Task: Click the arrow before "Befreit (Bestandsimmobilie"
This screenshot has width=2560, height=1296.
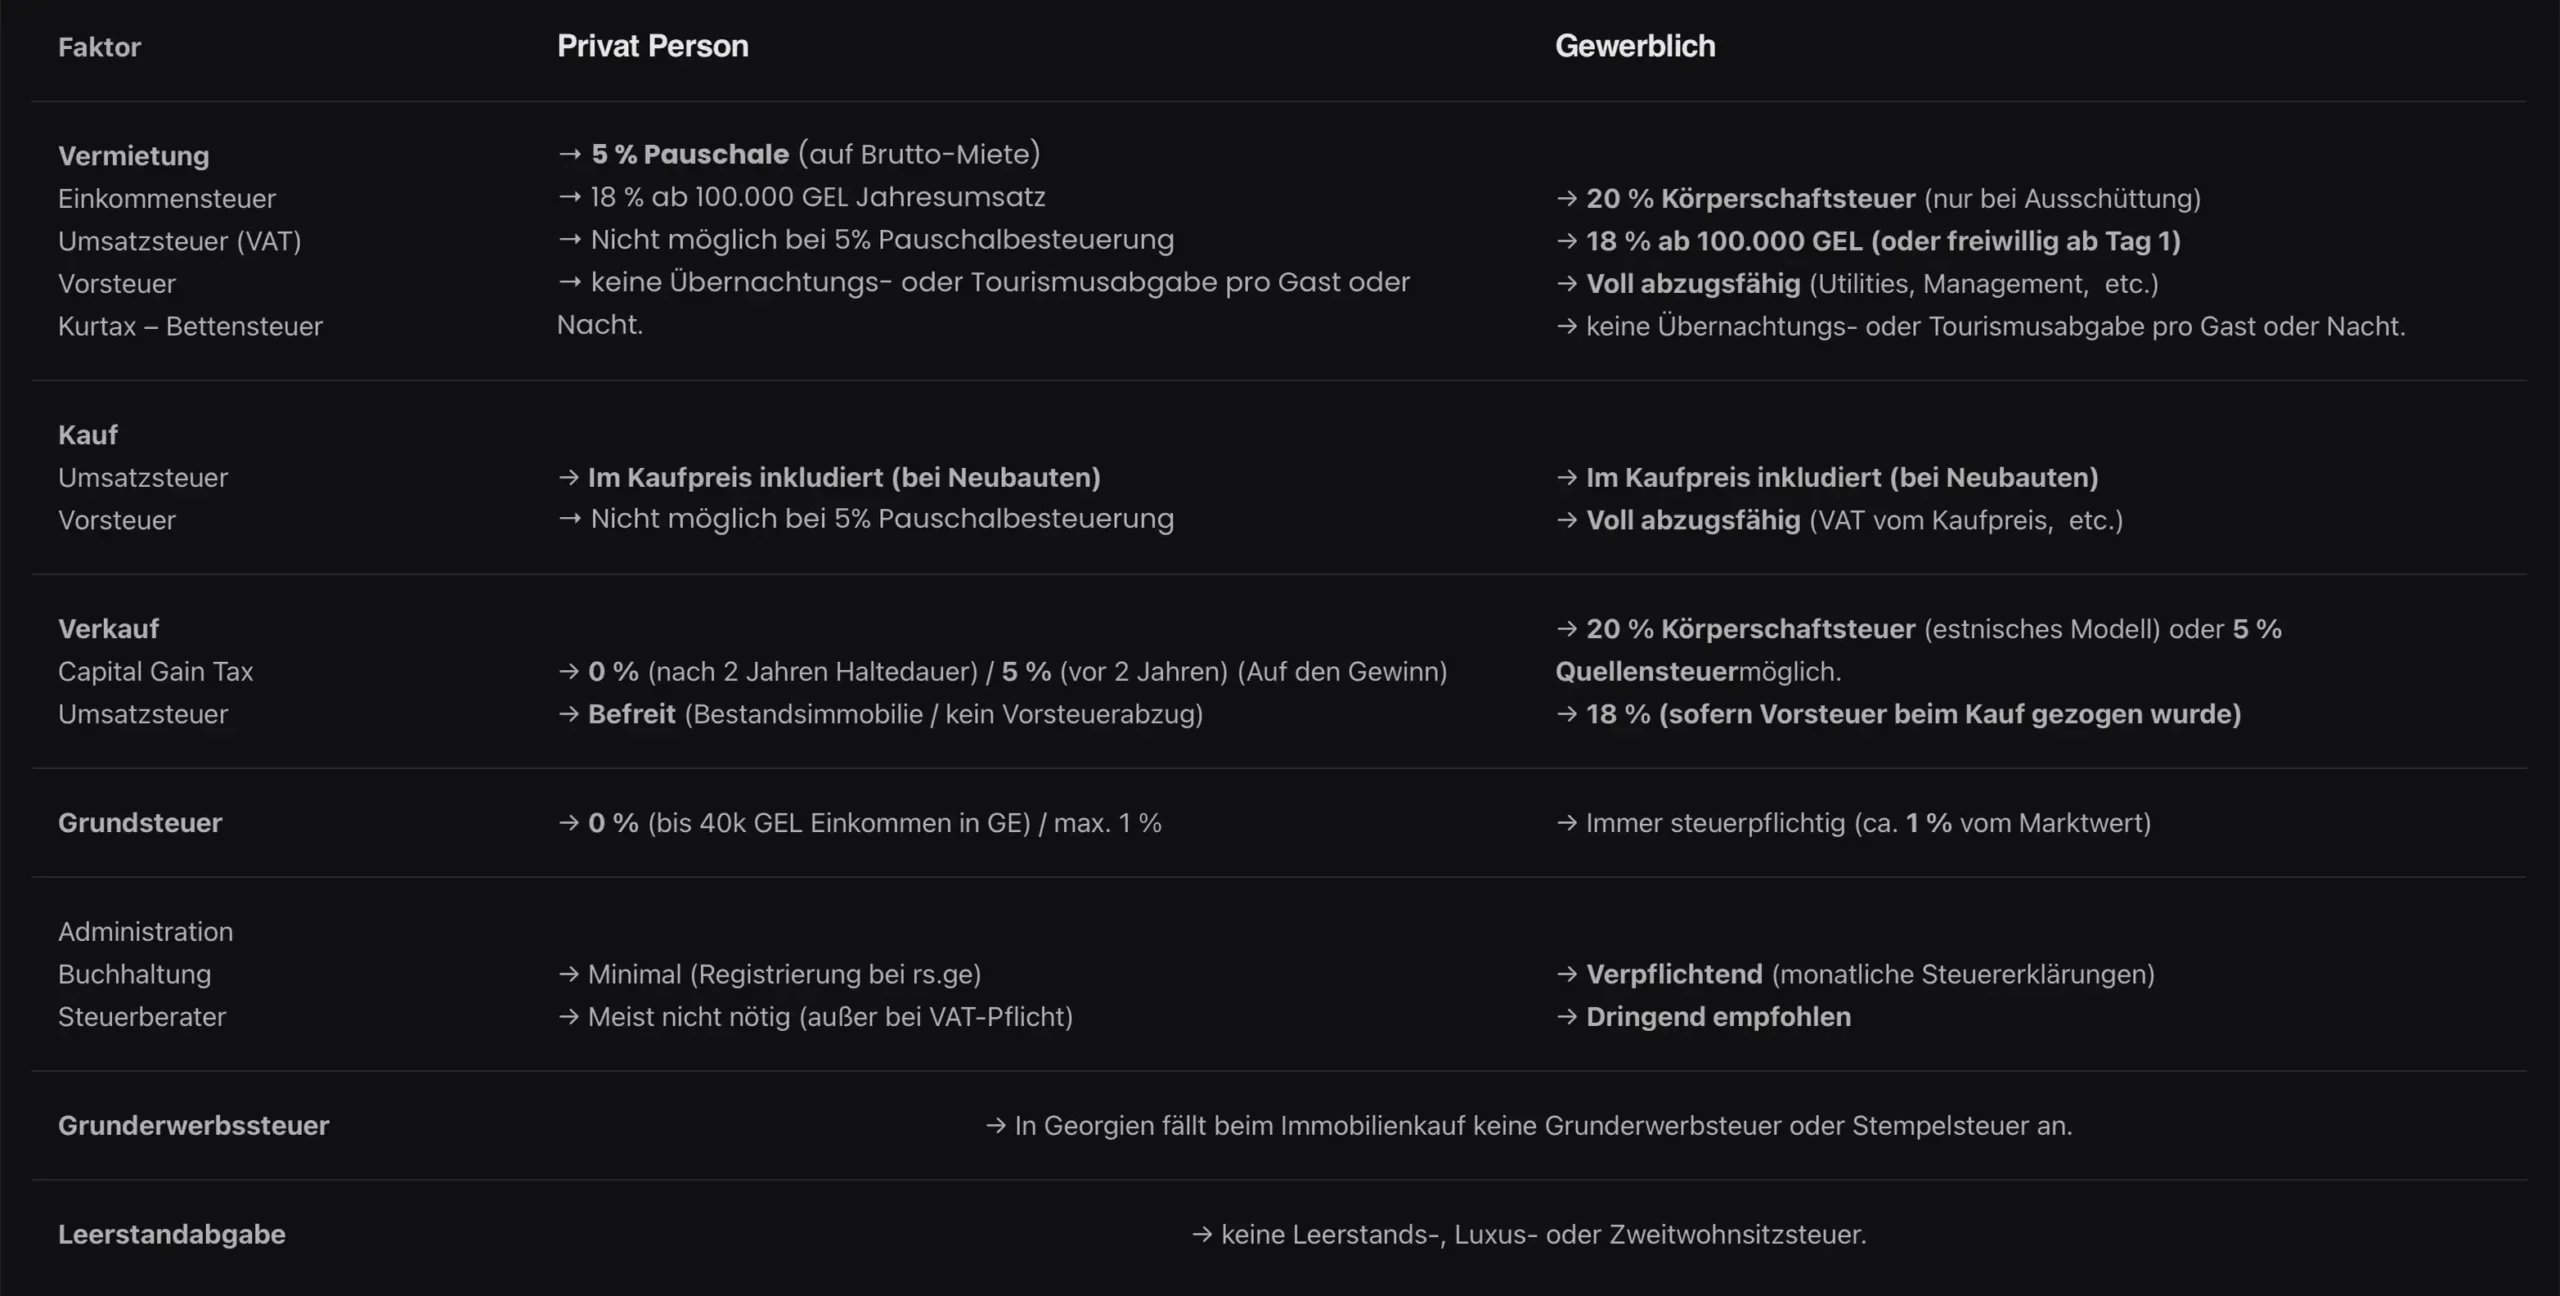Action: tap(568, 714)
